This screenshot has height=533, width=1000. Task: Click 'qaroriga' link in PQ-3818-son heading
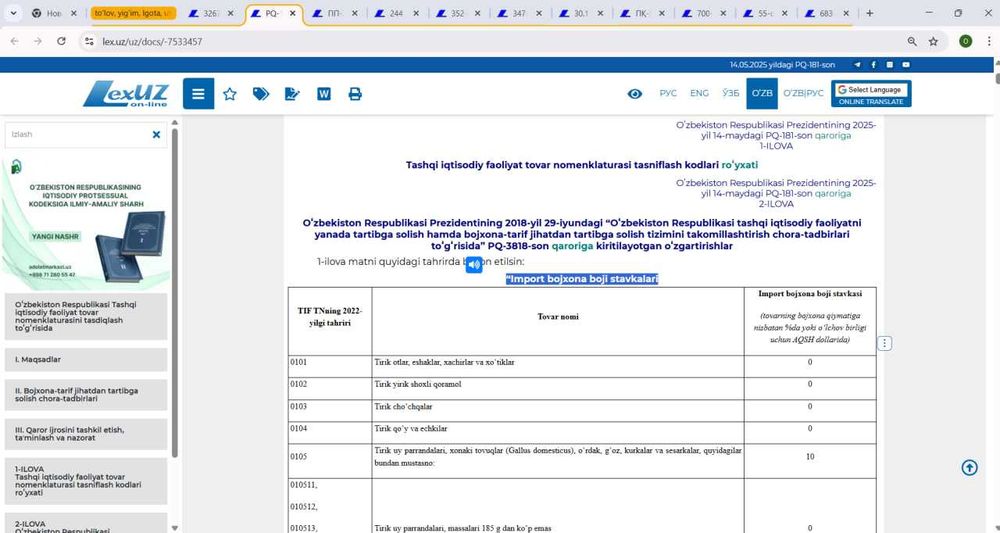(x=572, y=246)
